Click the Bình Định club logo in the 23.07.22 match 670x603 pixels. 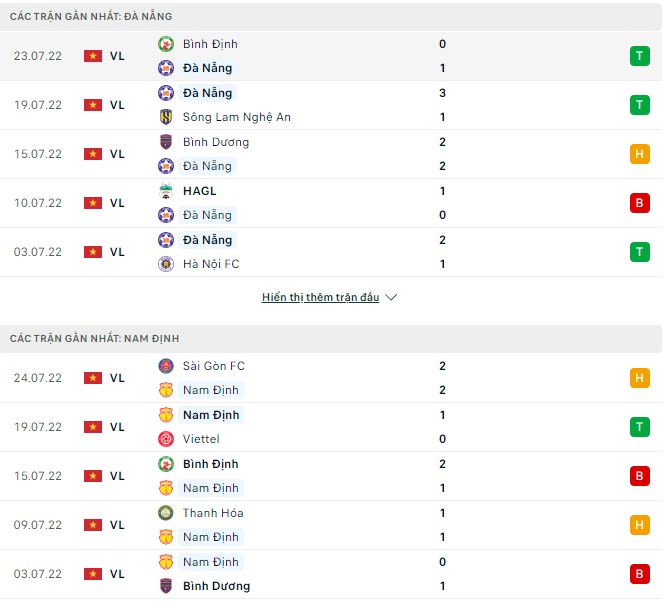click(x=166, y=44)
